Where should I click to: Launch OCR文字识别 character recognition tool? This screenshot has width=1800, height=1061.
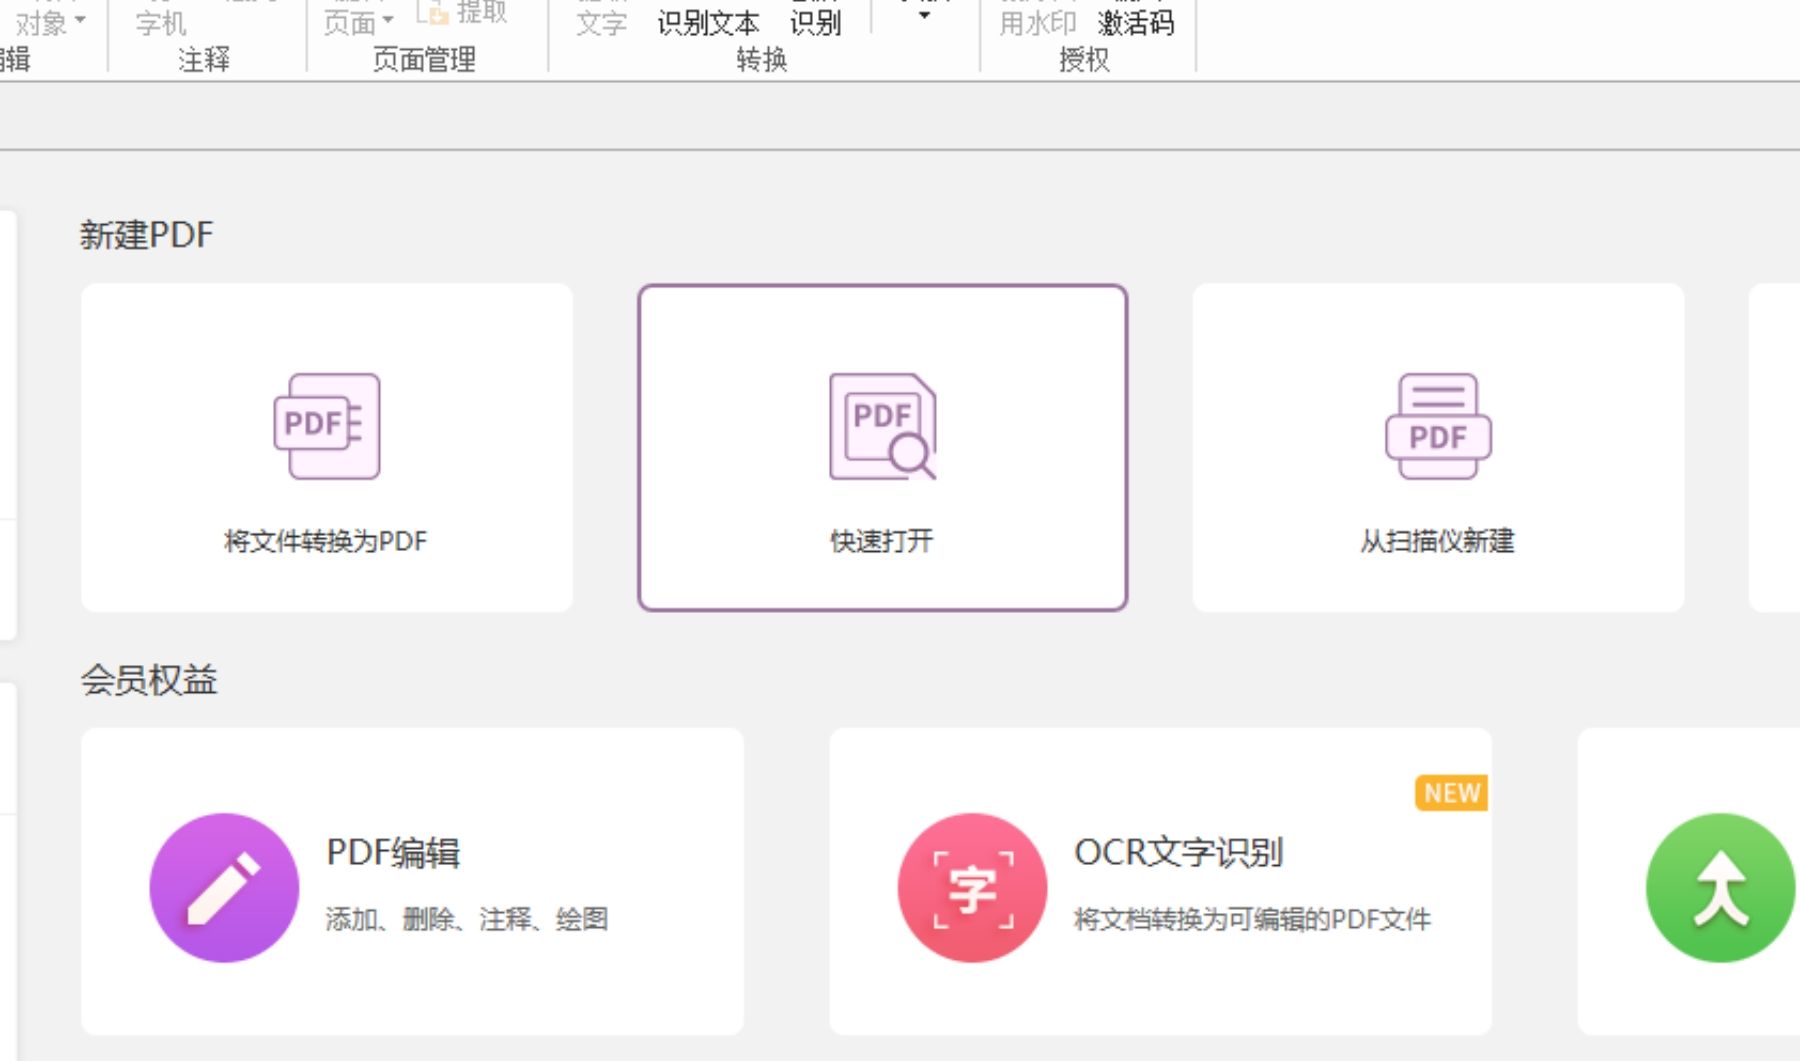coord(972,888)
